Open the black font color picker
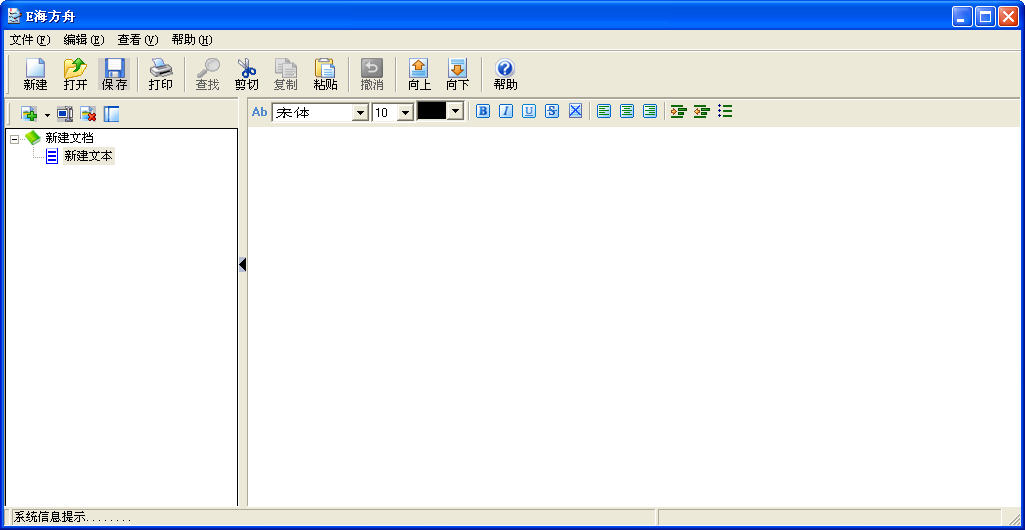Viewport: 1025px width, 530px height. [455, 112]
